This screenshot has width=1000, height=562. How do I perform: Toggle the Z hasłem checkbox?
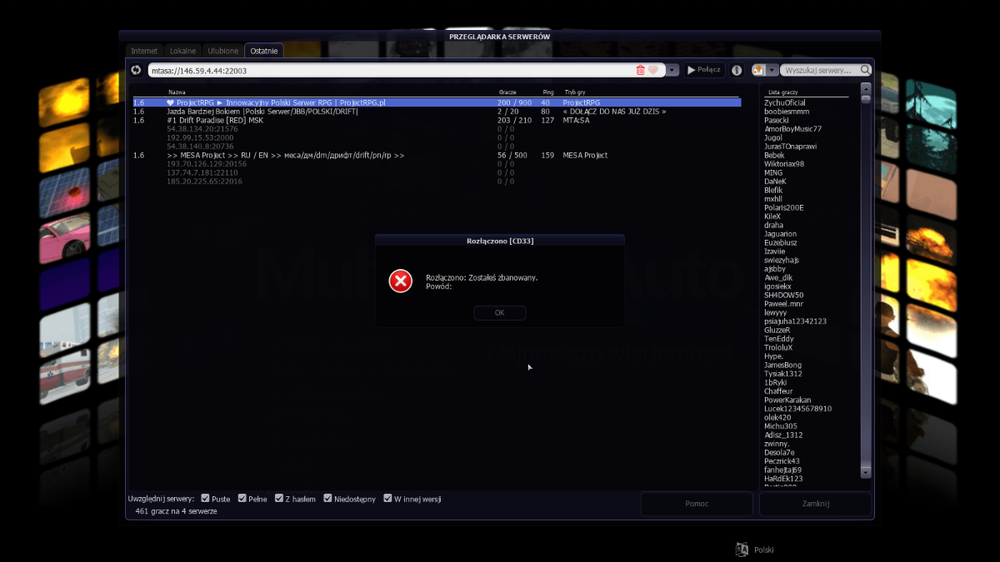click(279, 498)
